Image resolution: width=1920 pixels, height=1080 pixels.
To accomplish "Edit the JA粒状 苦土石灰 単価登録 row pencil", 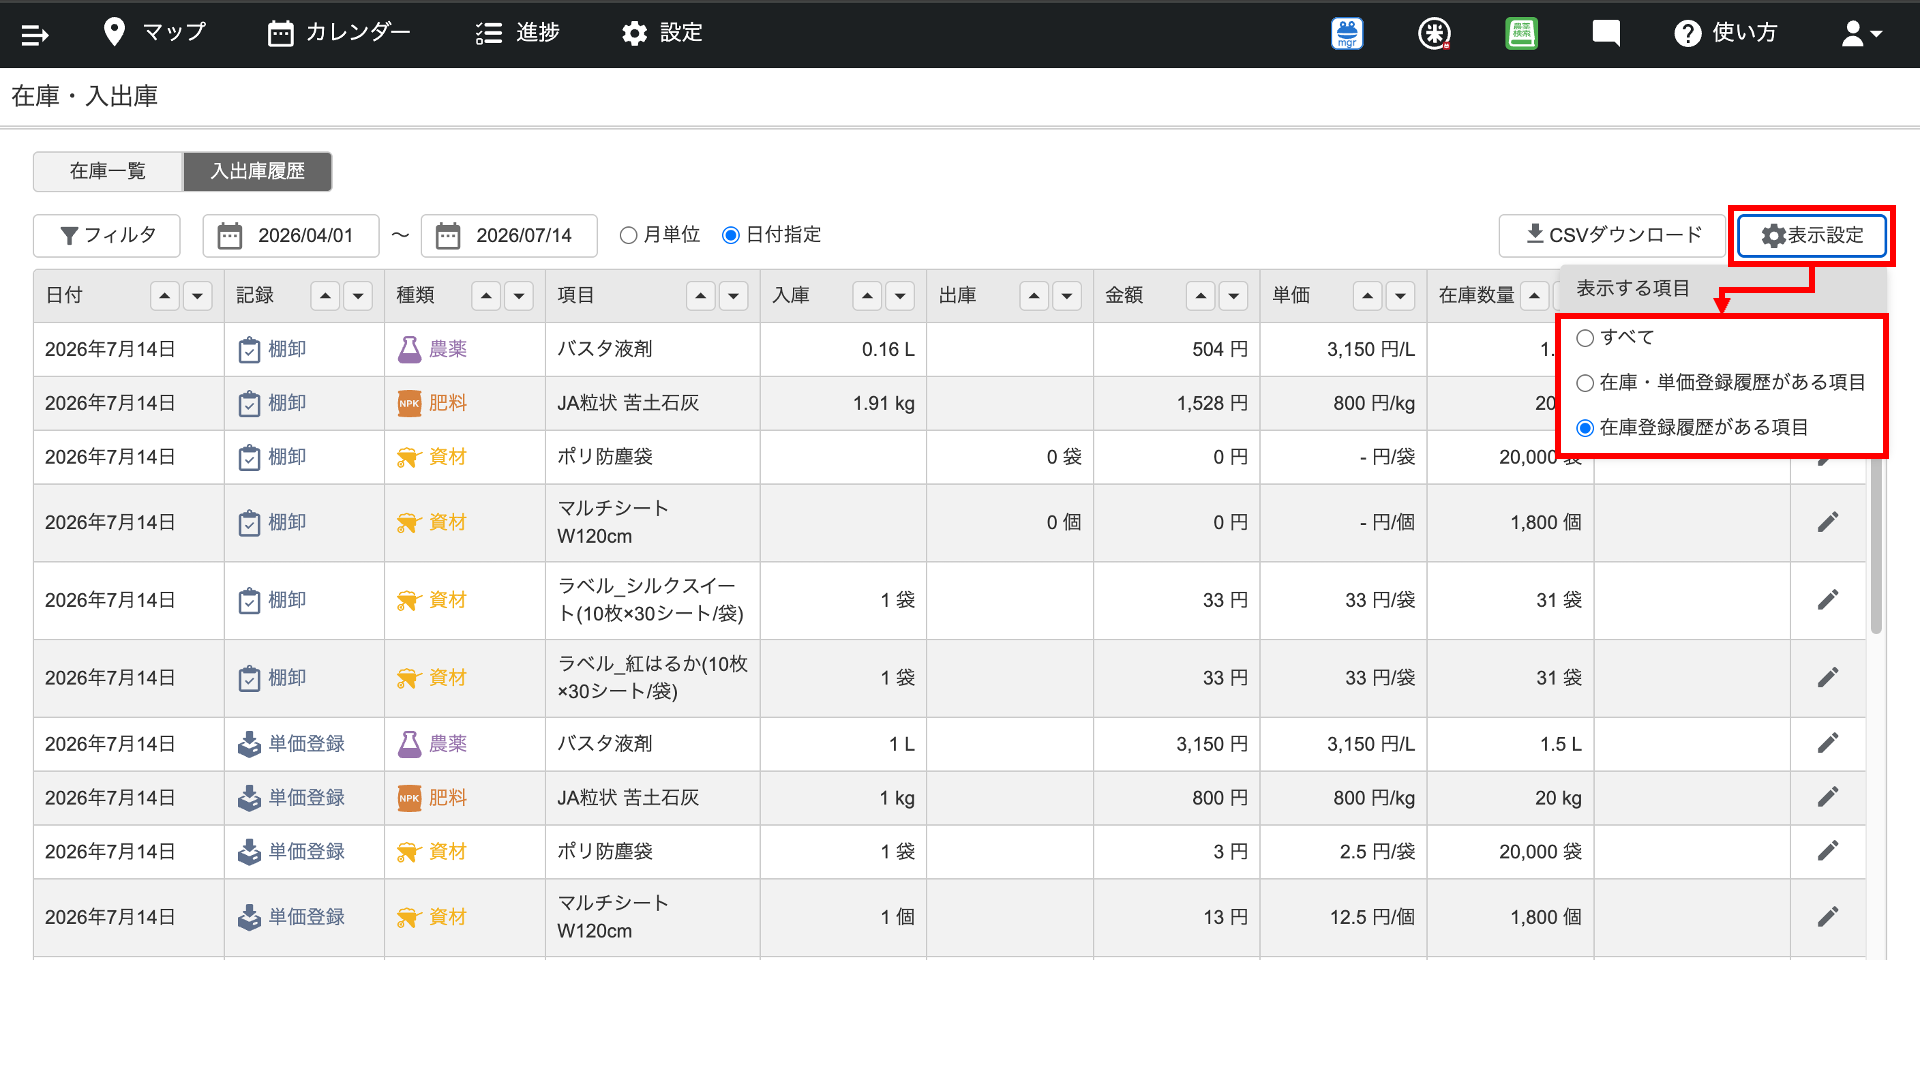I will (1828, 797).
